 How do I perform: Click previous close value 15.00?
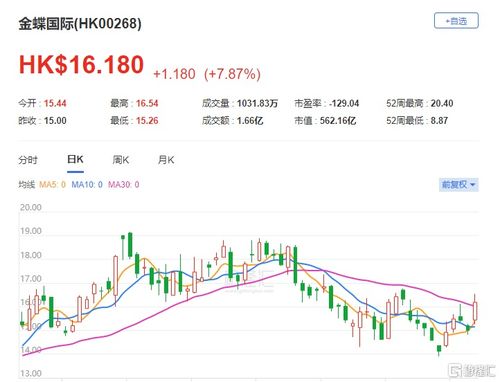pyautogui.click(x=55, y=120)
